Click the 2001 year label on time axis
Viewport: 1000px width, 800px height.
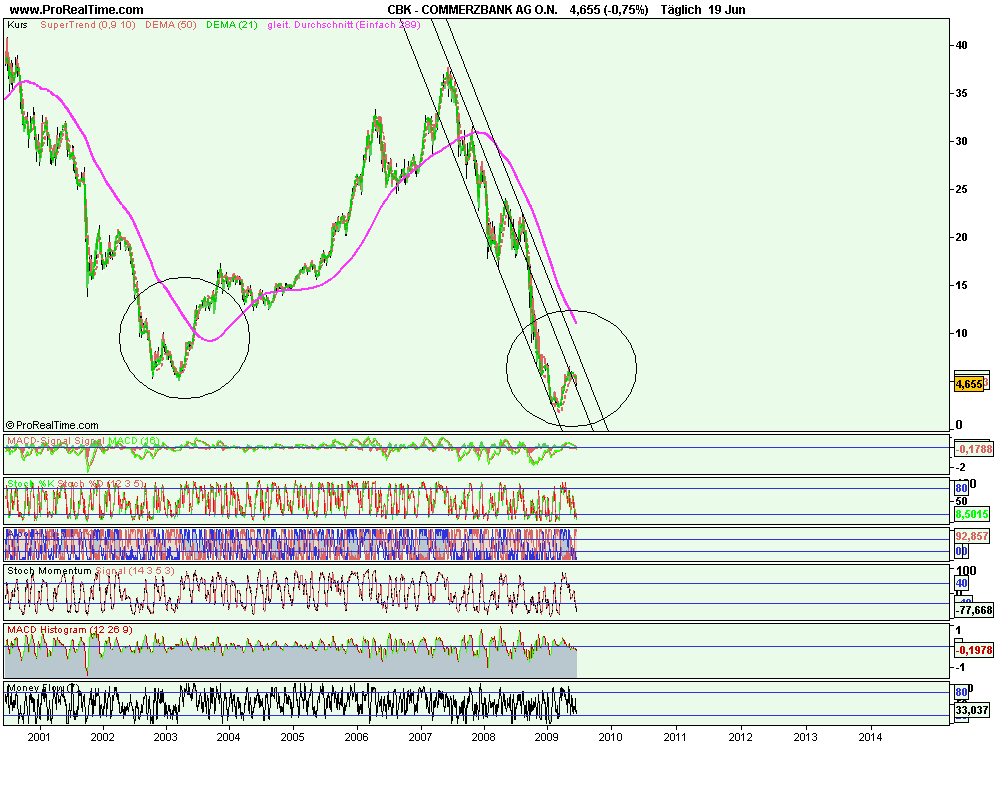click(x=39, y=737)
